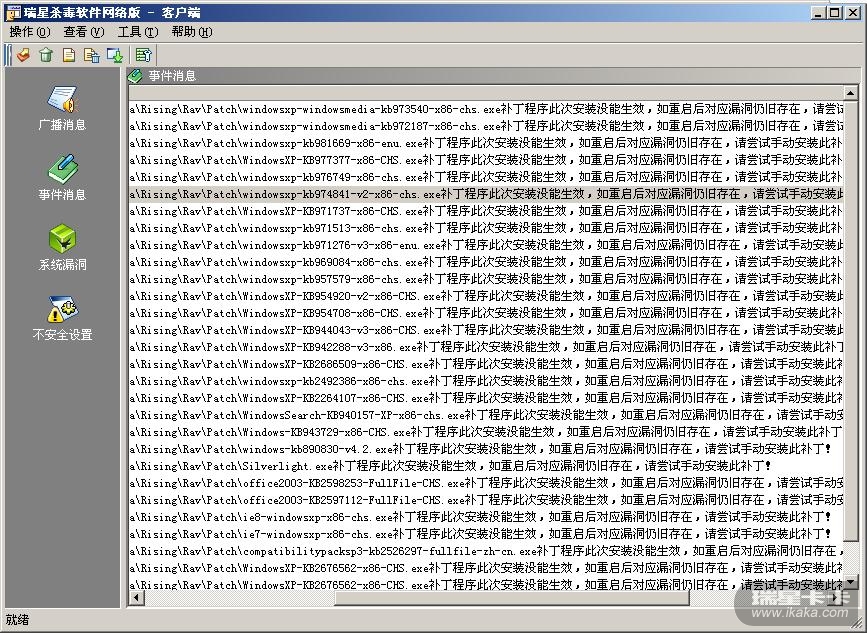
Task: Click the horizontal scrollbar thumb
Action: coord(512,597)
